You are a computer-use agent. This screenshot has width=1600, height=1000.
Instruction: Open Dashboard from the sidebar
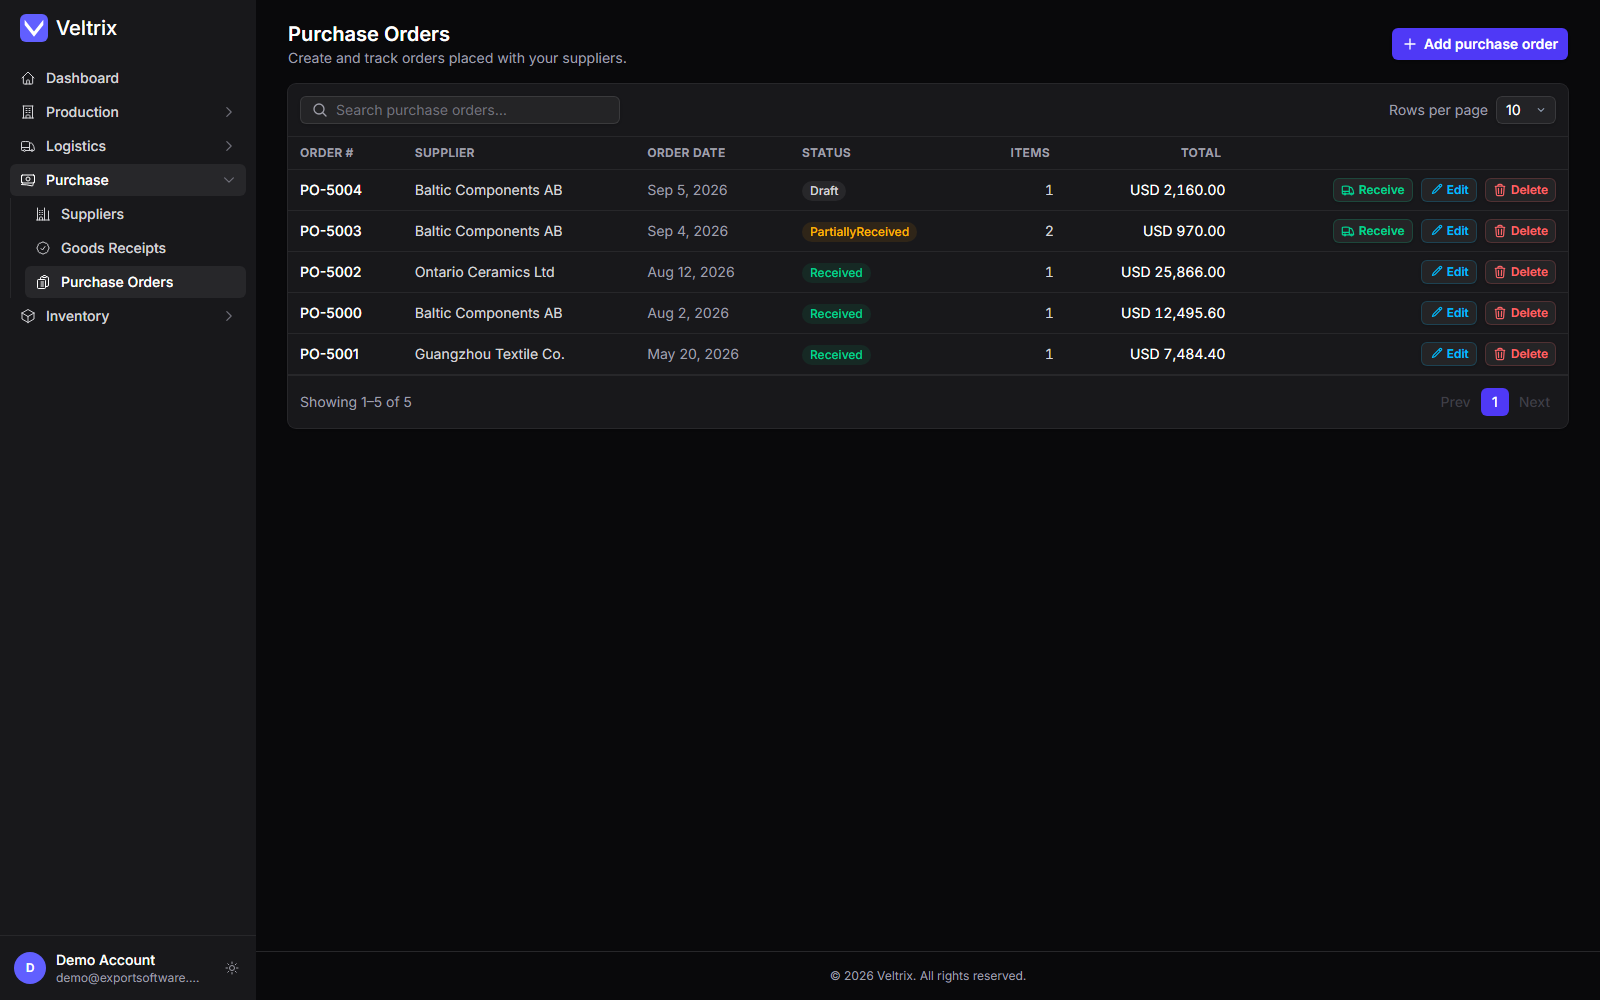point(128,78)
